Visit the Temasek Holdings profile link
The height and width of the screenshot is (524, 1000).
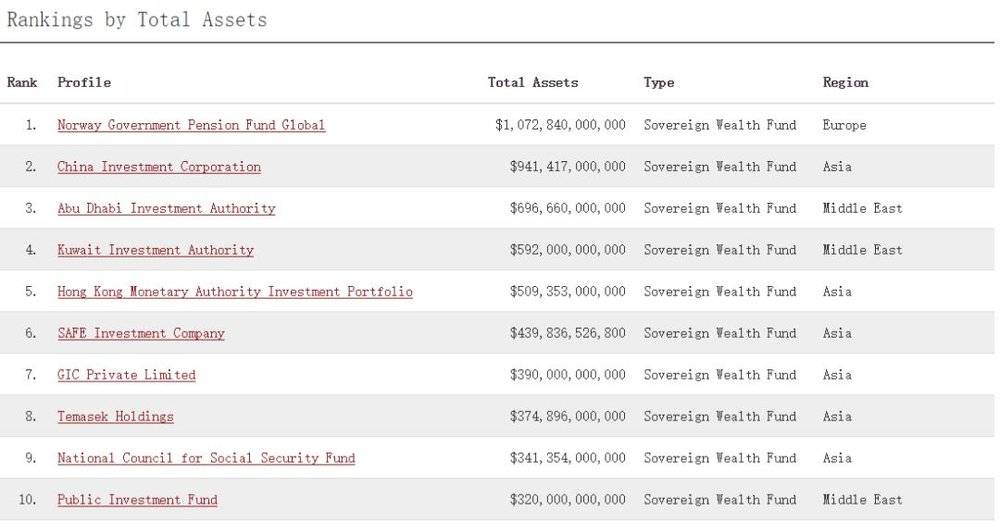coord(115,416)
